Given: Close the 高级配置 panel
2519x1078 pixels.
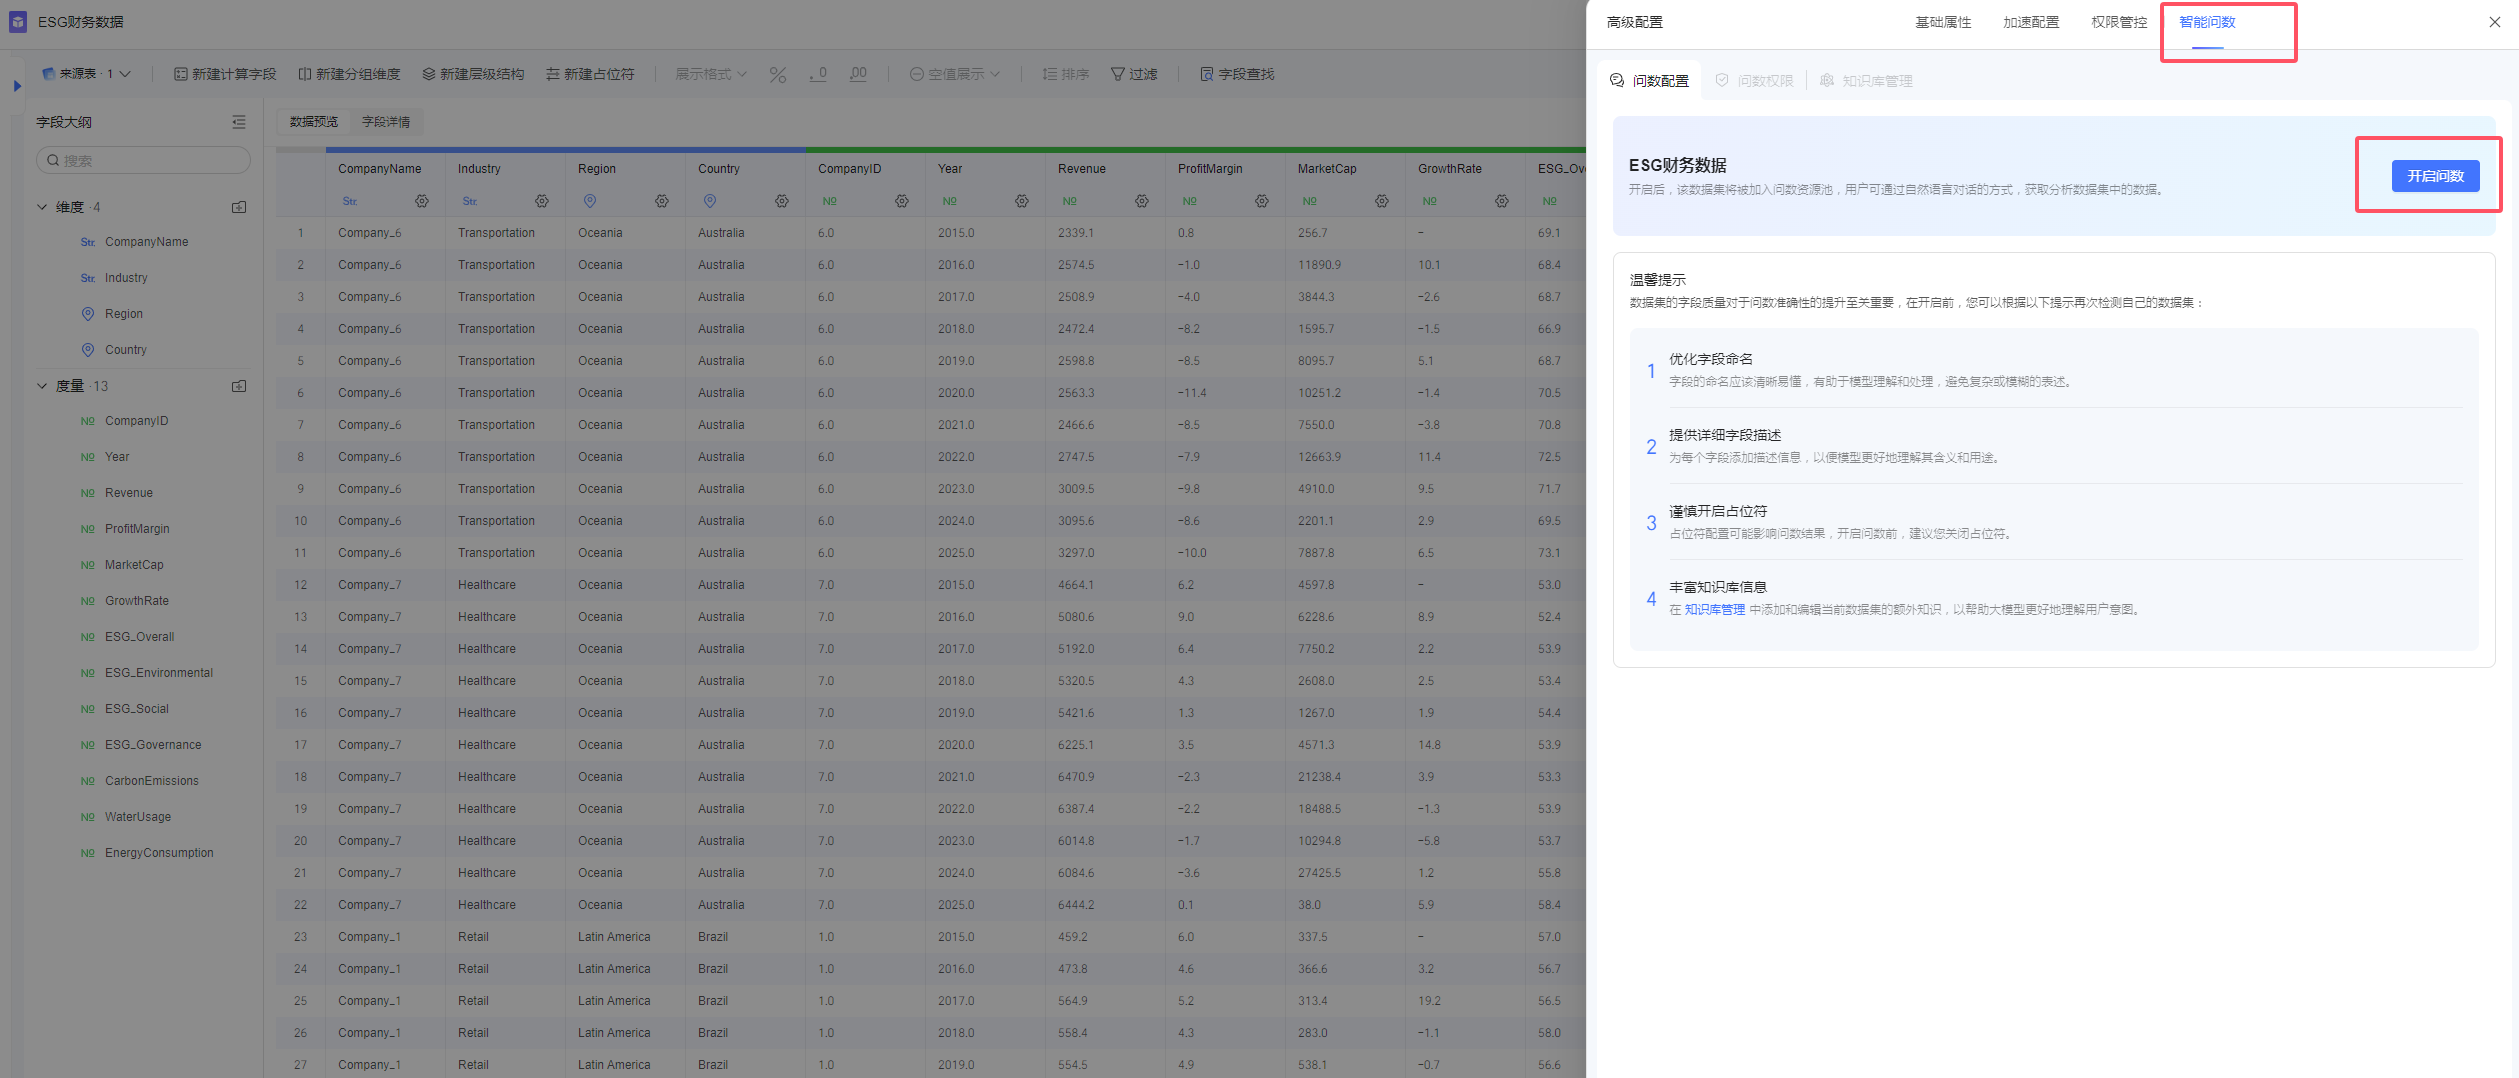Looking at the screenshot, I should [x=2494, y=22].
